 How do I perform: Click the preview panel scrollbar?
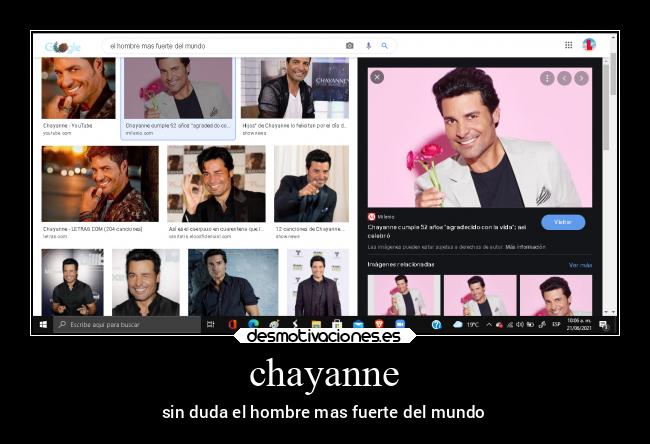(x=606, y=108)
